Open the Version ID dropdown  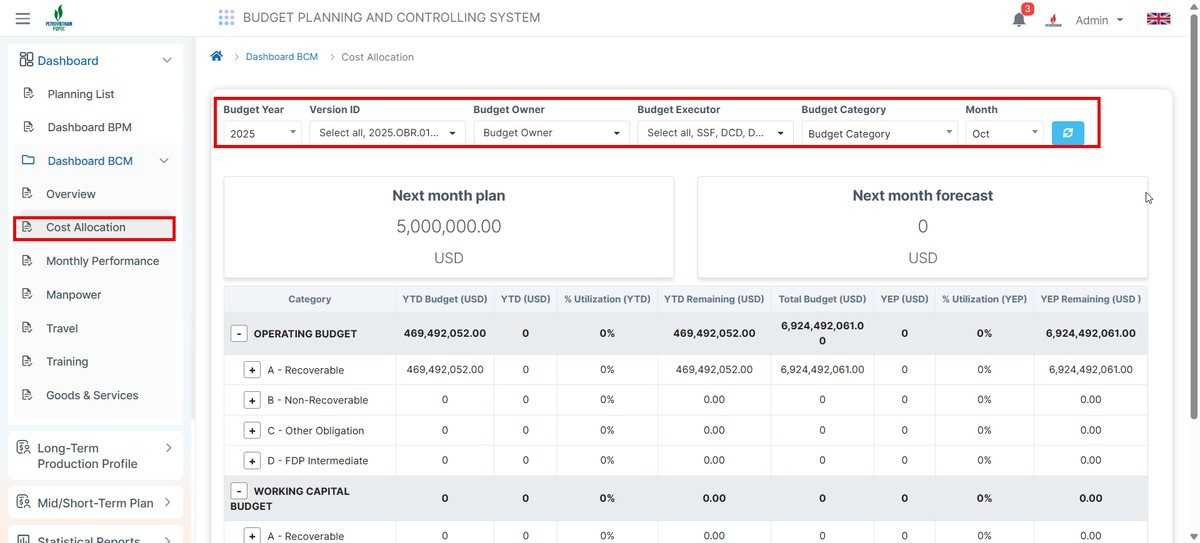(387, 132)
